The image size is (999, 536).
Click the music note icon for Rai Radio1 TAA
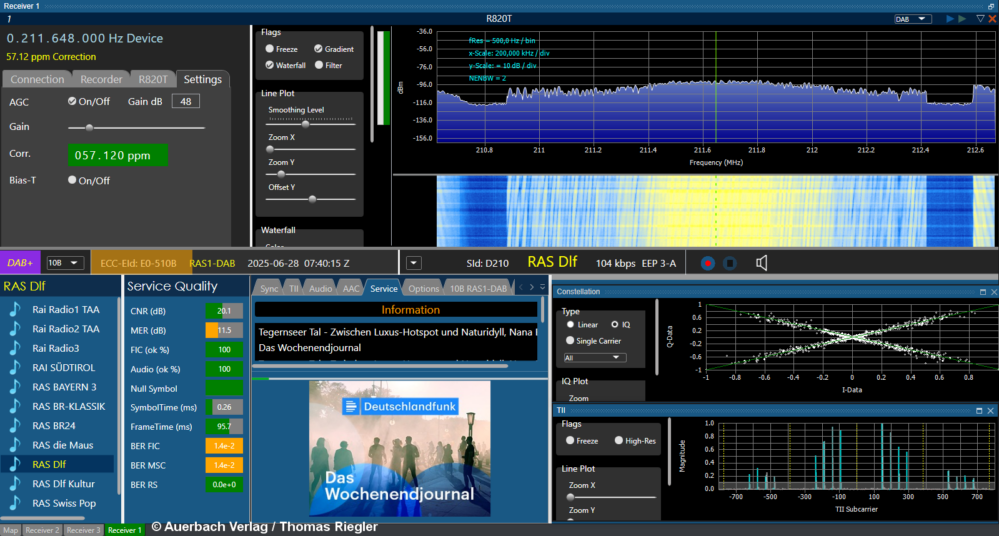tap(15, 310)
